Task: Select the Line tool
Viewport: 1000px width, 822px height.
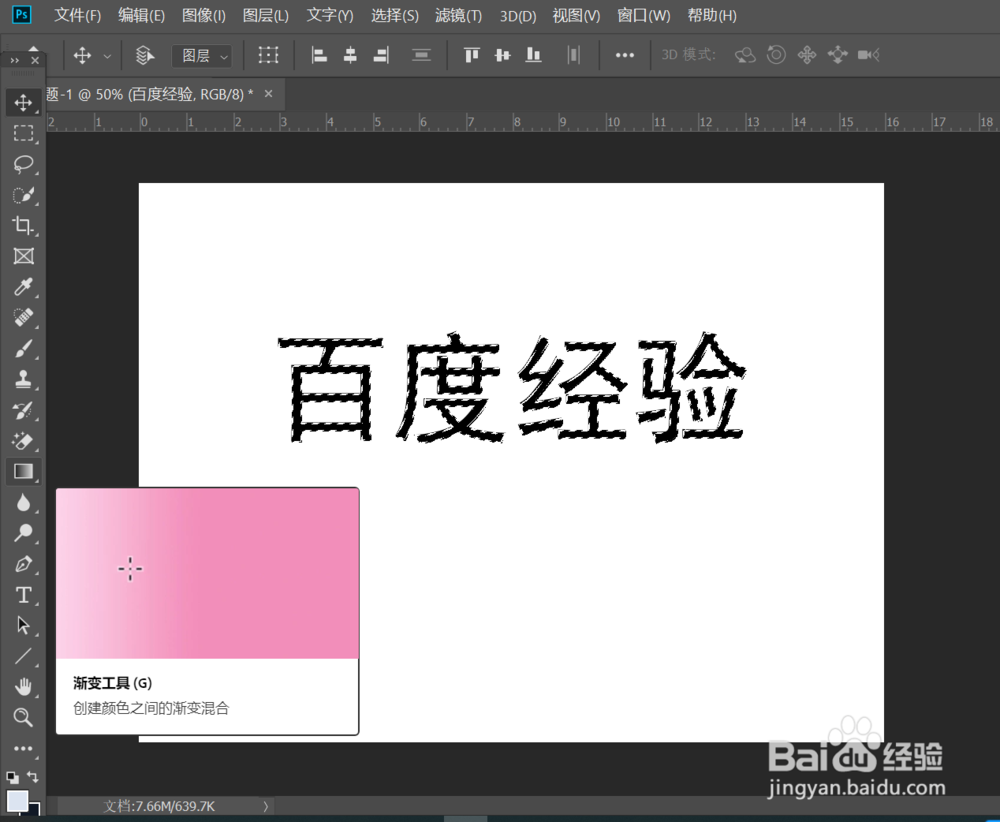Action: (24, 656)
